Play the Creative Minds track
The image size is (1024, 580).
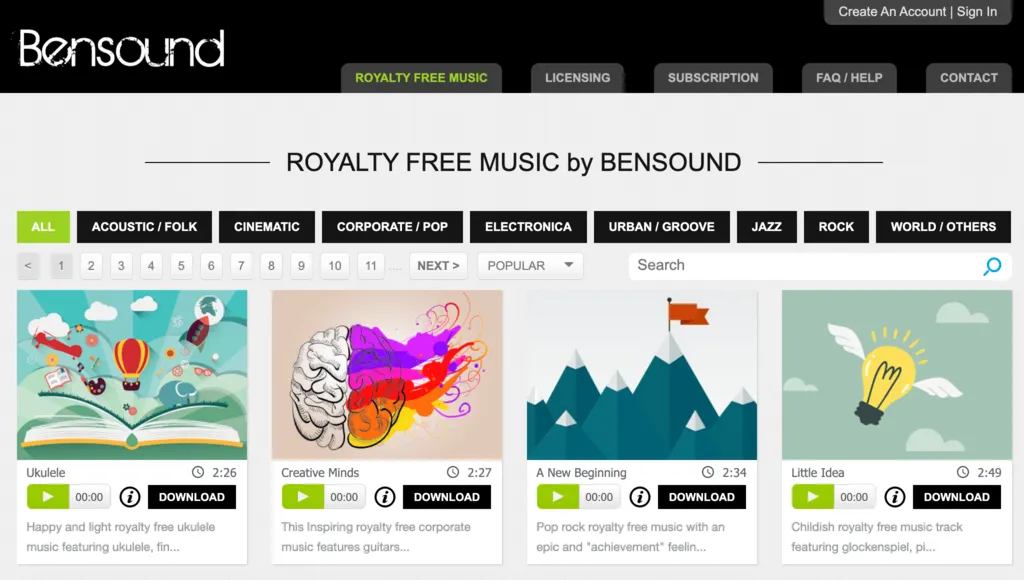pos(302,497)
